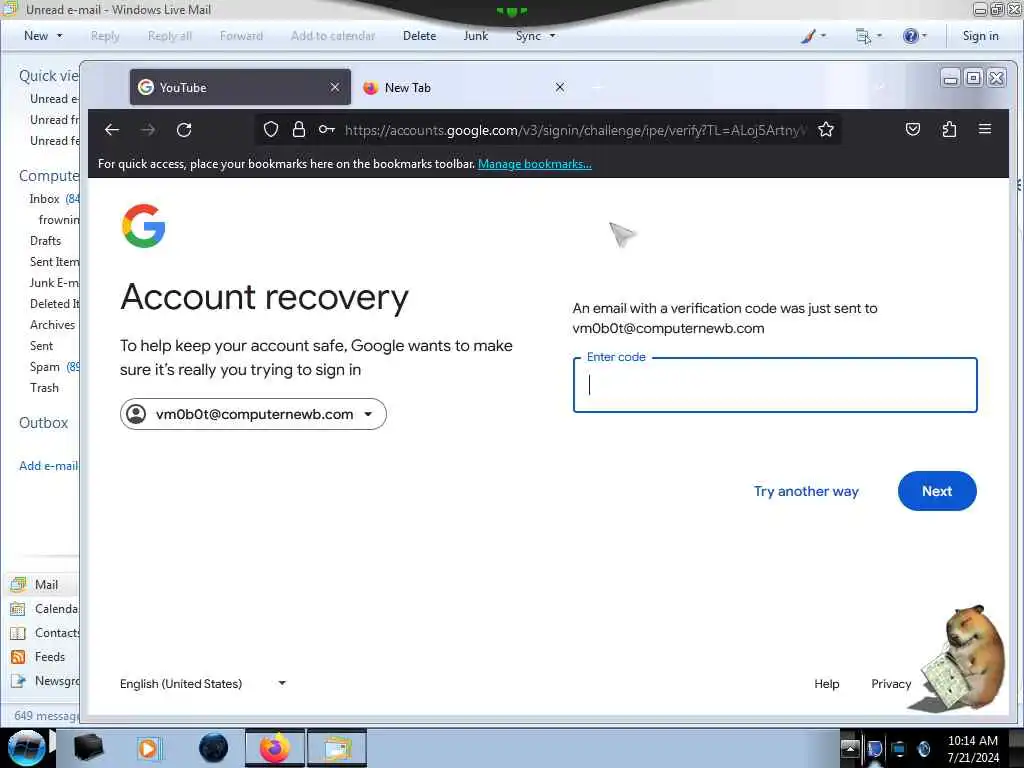The height and width of the screenshot is (768, 1024).
Task: Open the Windows Start orb
Action: pos(26,748)
